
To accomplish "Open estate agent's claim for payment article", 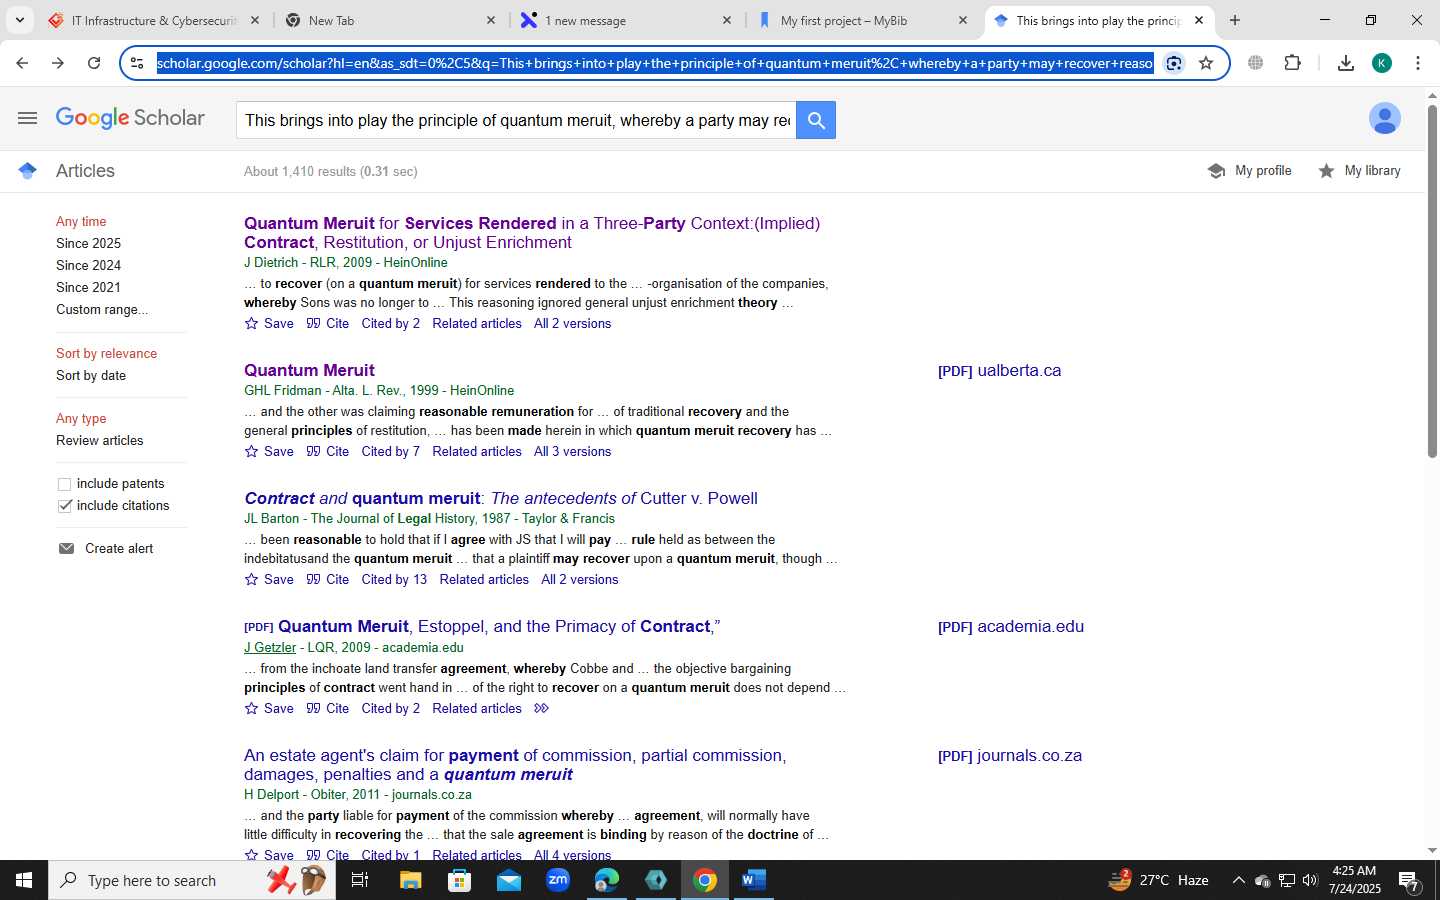I will pyautogui.click(x=515, y=764).
